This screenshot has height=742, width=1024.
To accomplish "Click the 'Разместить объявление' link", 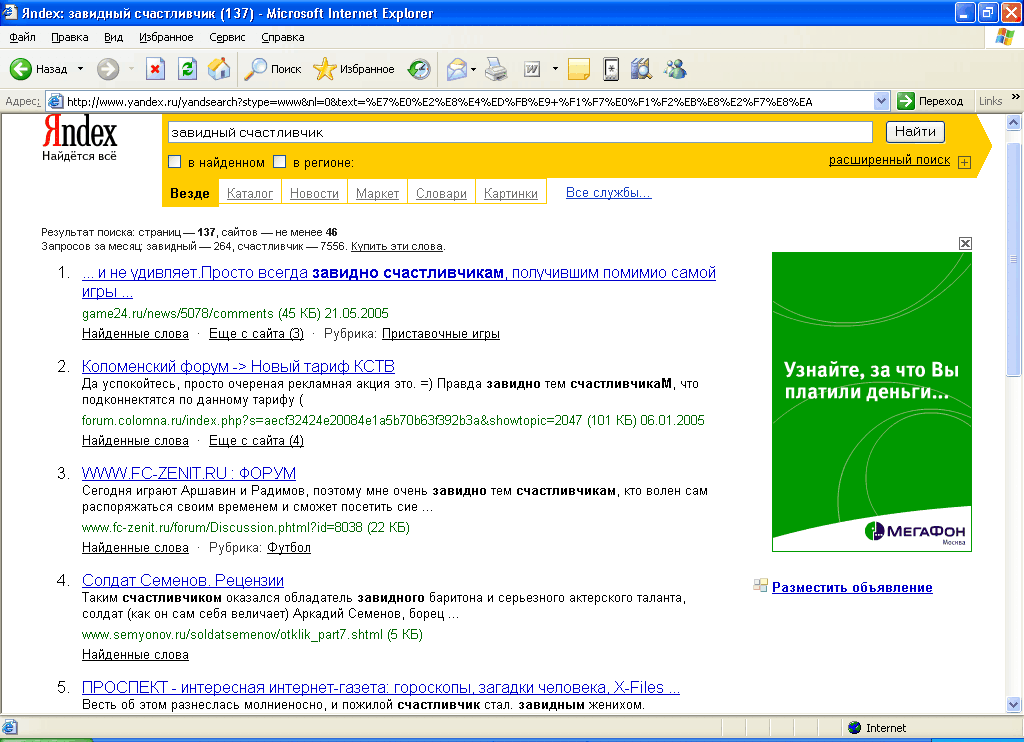I will coord(852,587).
